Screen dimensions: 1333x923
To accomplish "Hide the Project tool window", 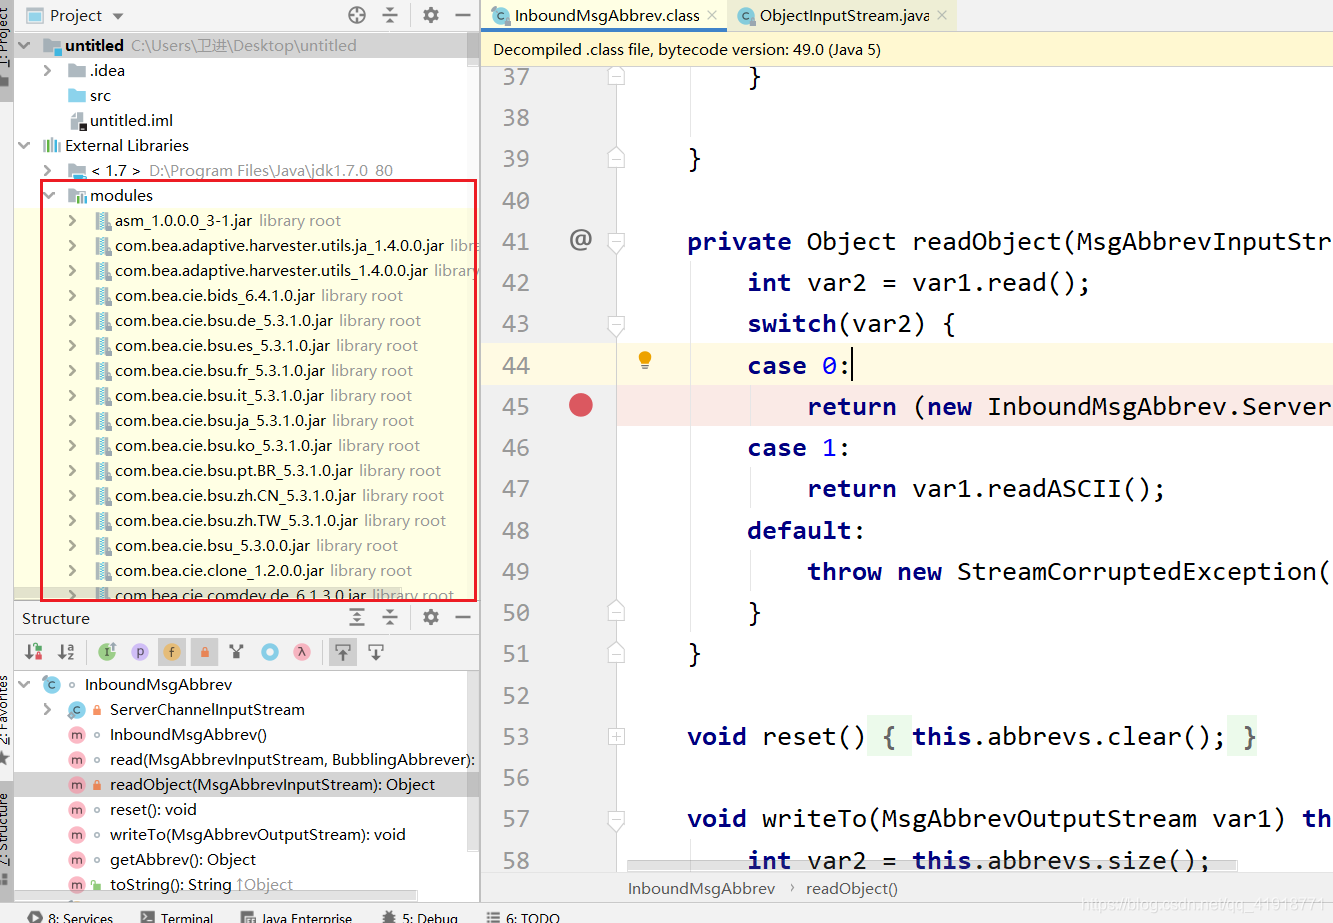I will click(462, 15).
